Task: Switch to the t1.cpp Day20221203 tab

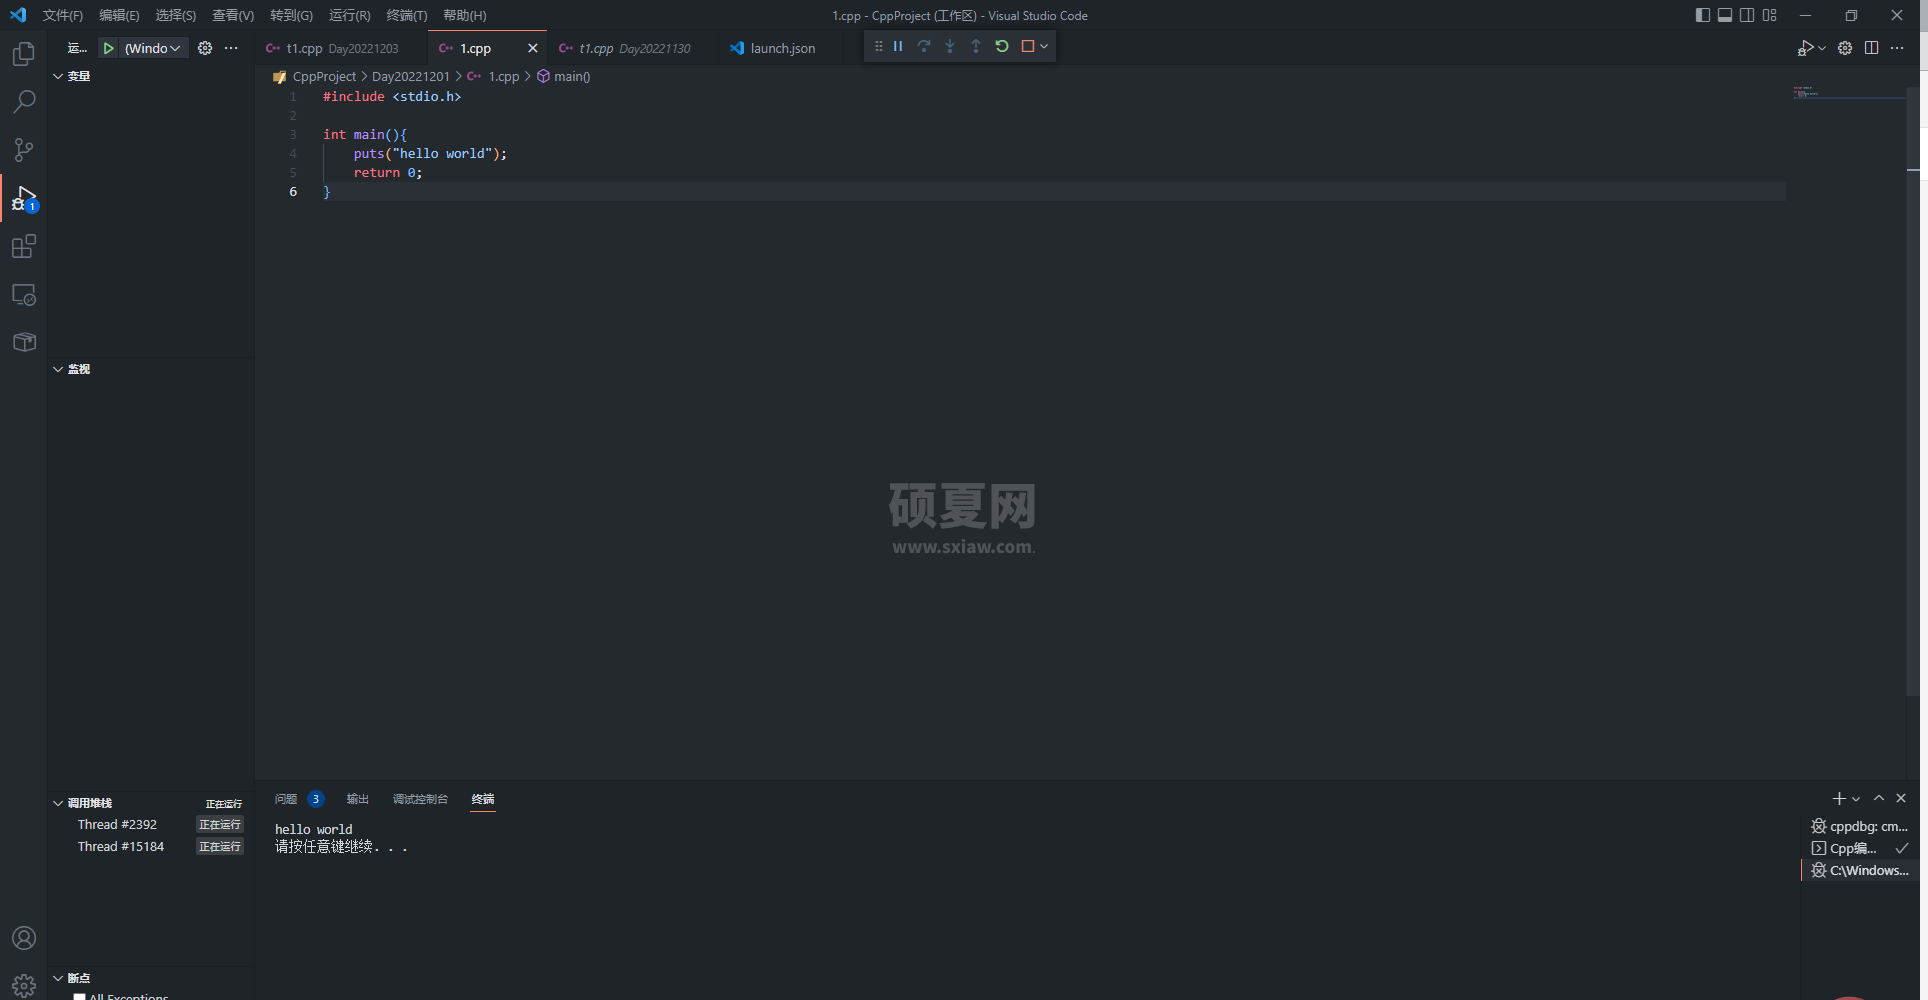Action: click(x=341, y=48)
